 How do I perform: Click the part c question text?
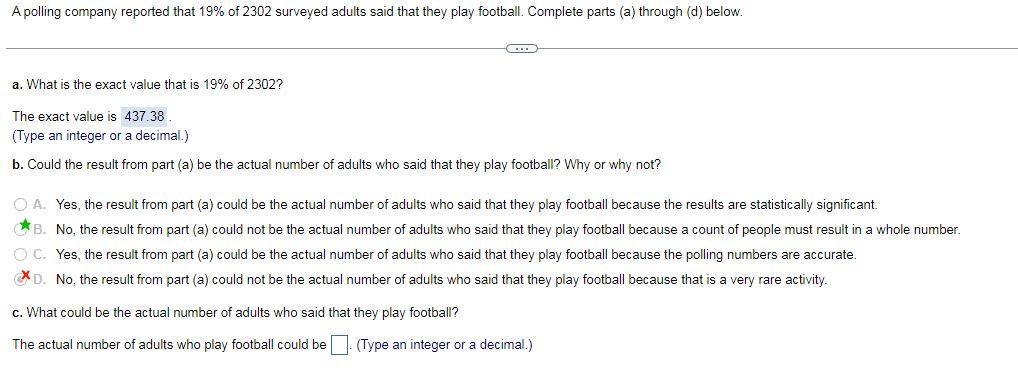235,312
